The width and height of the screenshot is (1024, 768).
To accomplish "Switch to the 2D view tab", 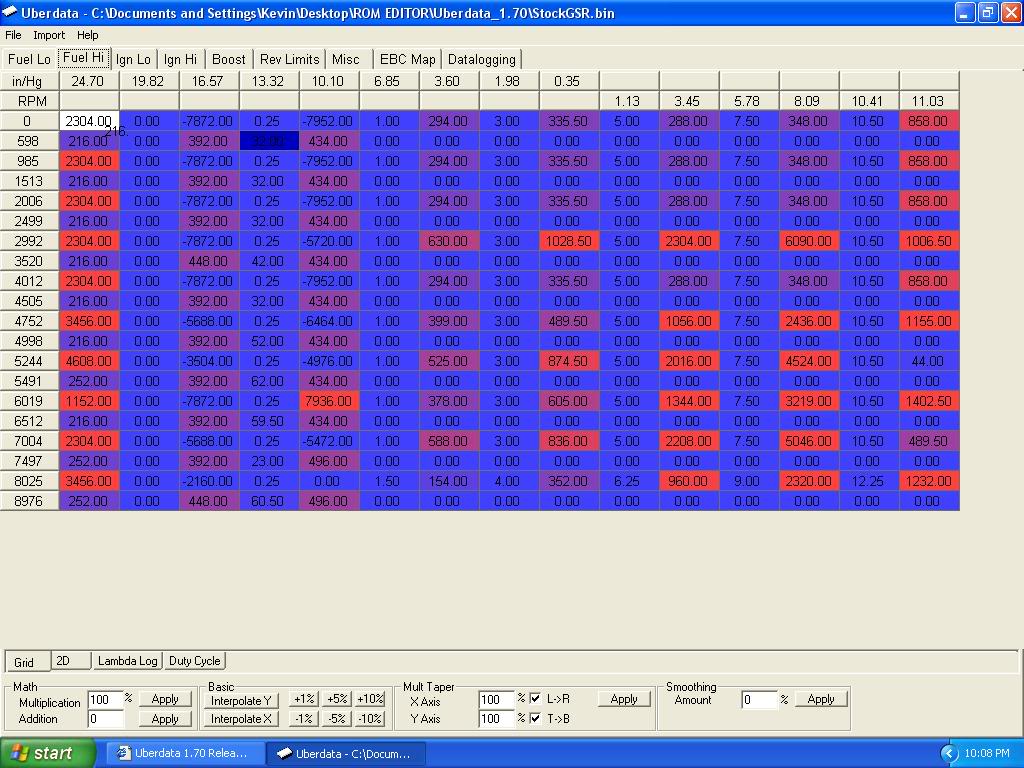I will [x=71, y=661].
